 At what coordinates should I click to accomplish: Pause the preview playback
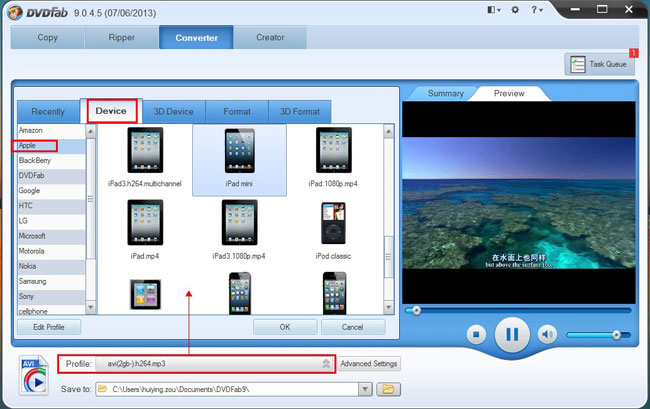[x=512, y=334]
